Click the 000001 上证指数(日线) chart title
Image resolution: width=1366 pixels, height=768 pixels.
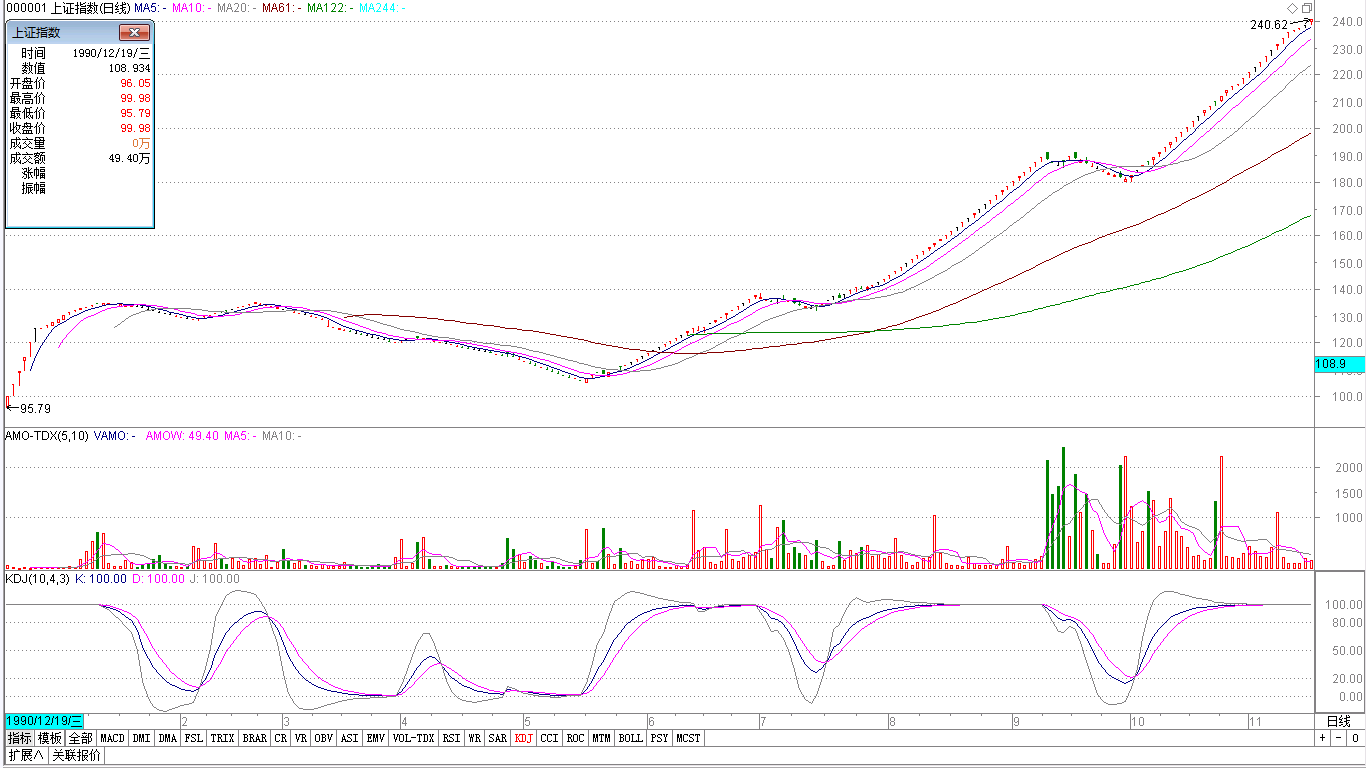[x=68, y=8]
